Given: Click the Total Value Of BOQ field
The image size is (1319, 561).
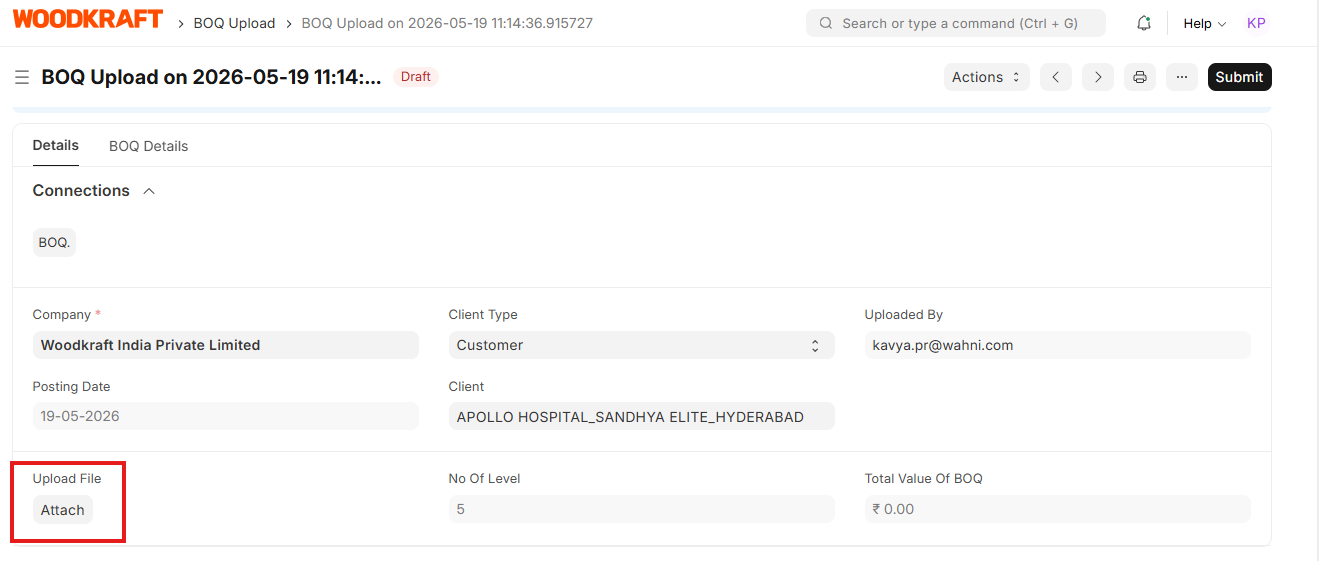Looking at the screenshot, I should pyautogui.click(x=1058, y=509).
